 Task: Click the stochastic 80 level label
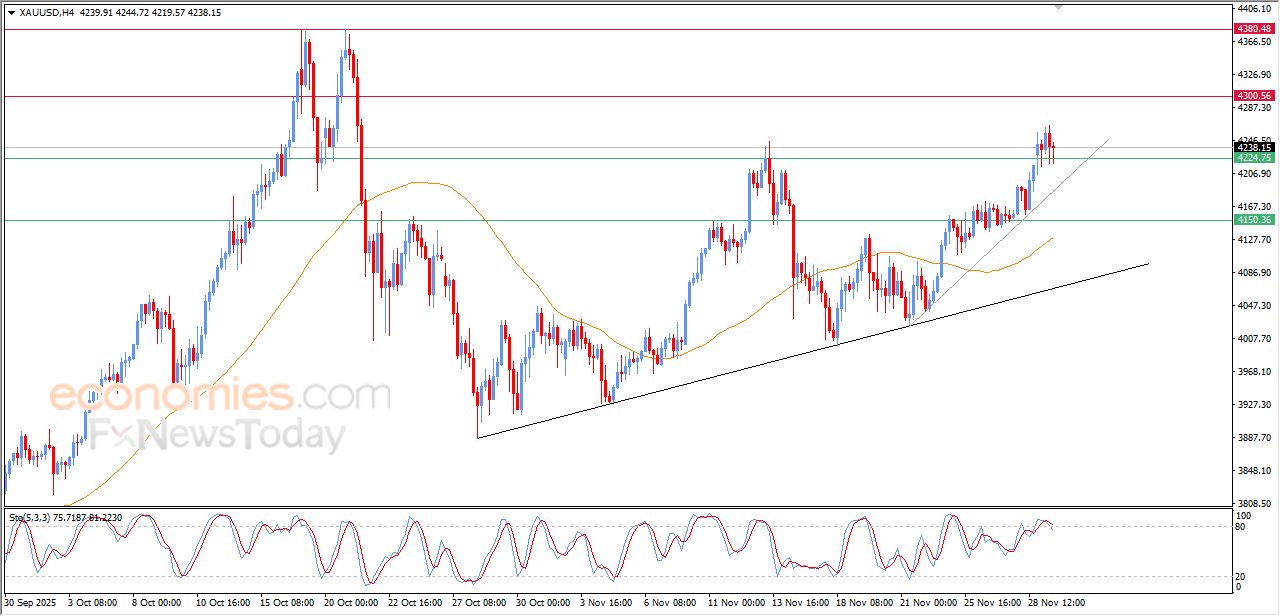pyautogui.click(x=1241, y=526)
